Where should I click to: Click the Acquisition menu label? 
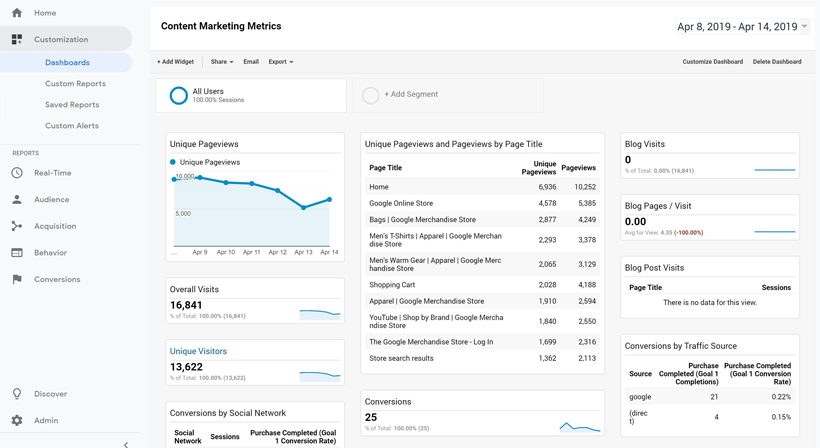click(55, 226)
